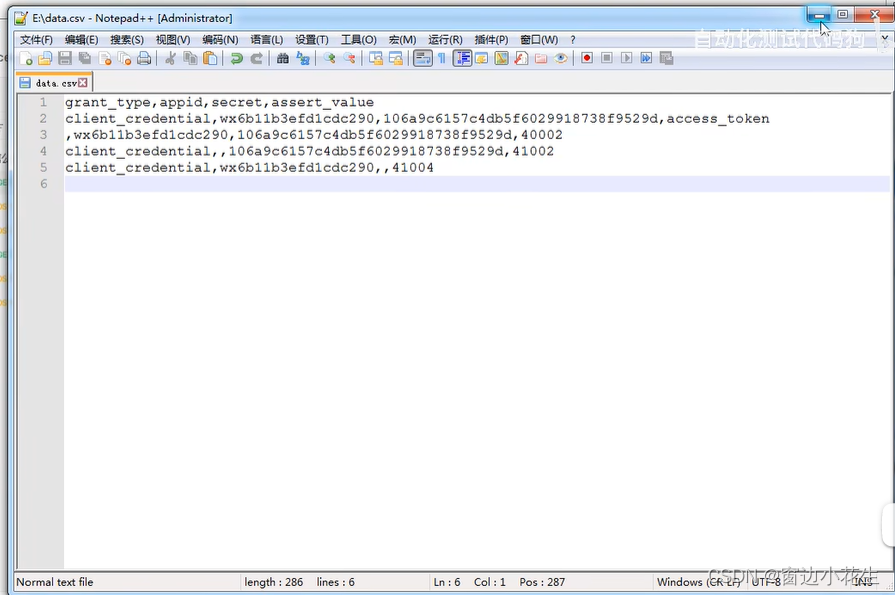Toggle word wrap using its toolbar icon
Screen dimensions: 895x595
click(423, 58)
